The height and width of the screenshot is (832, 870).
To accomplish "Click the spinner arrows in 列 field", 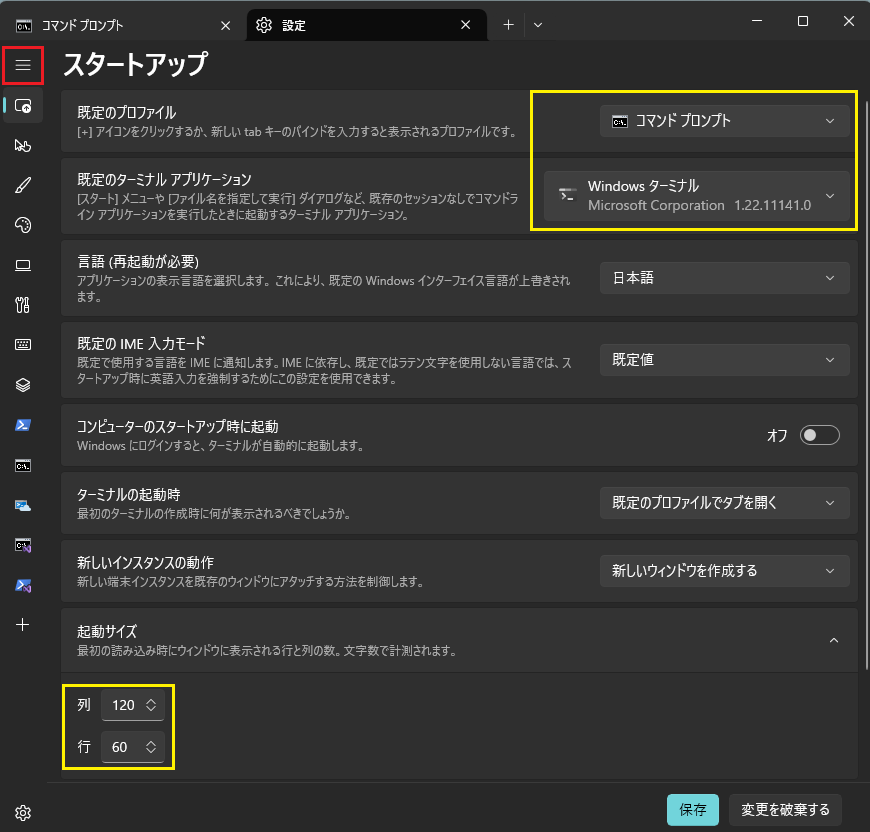I will (151, 705).
